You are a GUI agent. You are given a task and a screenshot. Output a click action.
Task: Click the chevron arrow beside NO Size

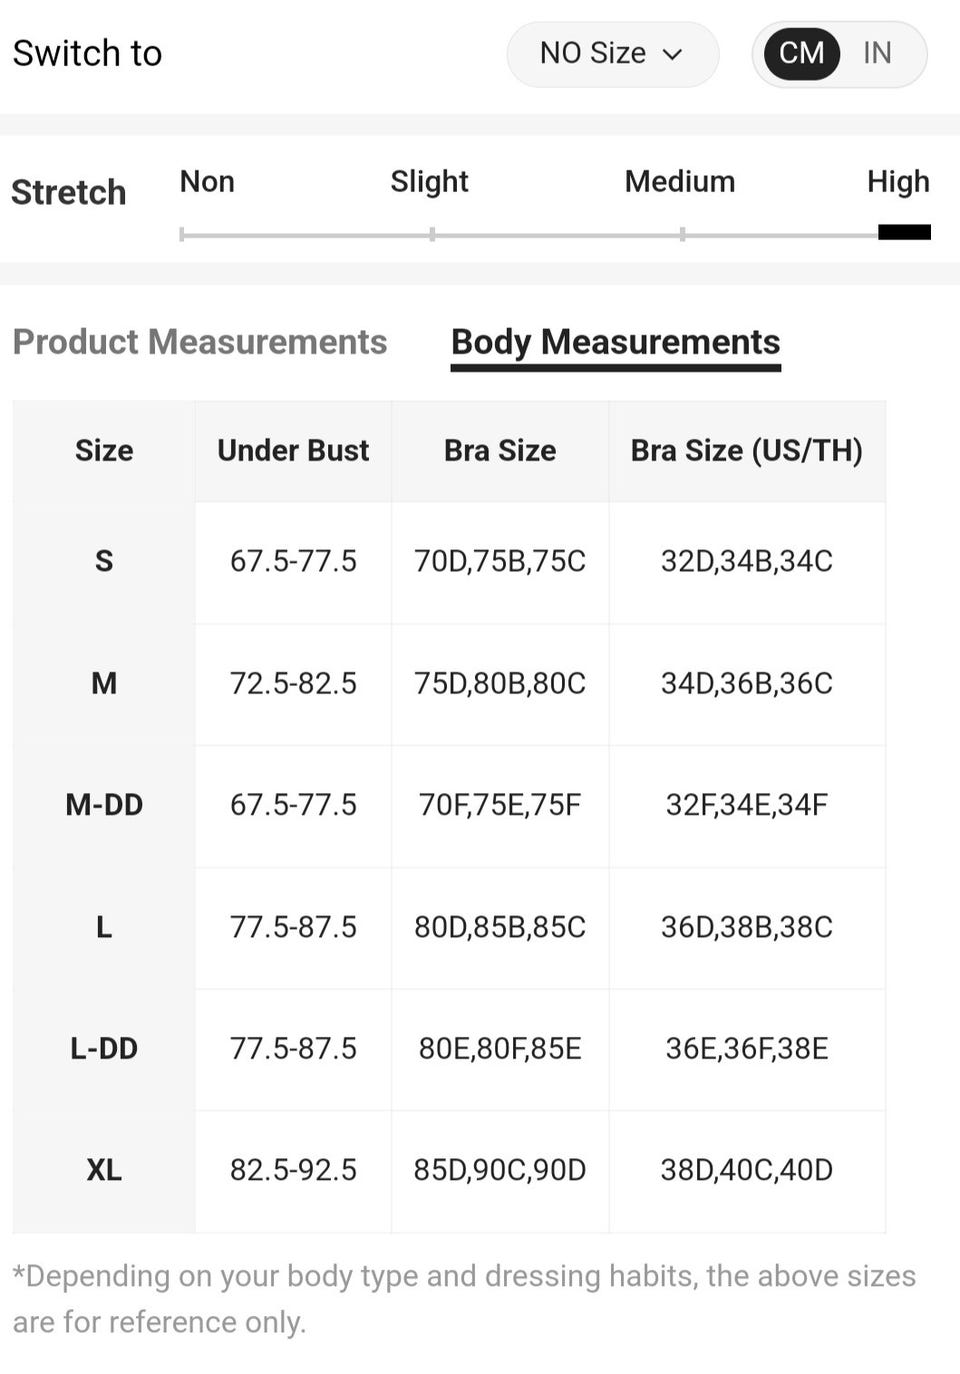pos(673,54)
